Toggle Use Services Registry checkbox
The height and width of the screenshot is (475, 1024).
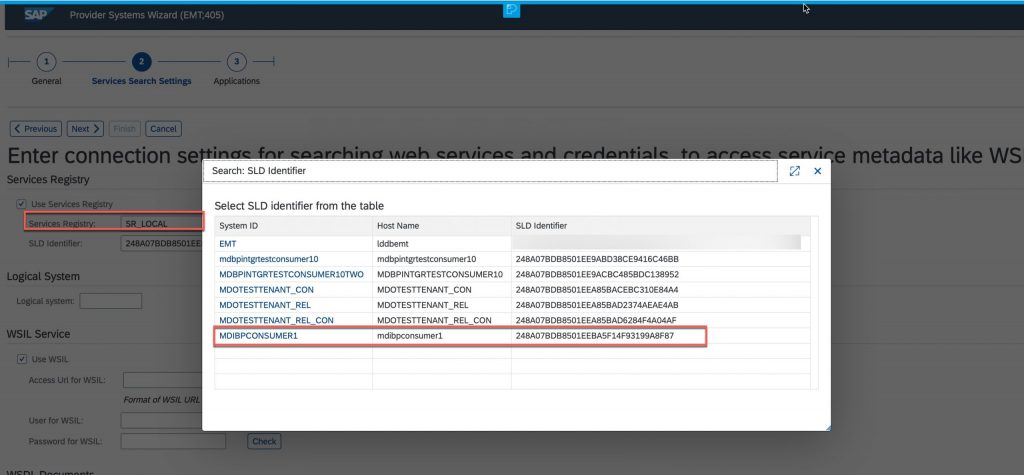[22, 204]
